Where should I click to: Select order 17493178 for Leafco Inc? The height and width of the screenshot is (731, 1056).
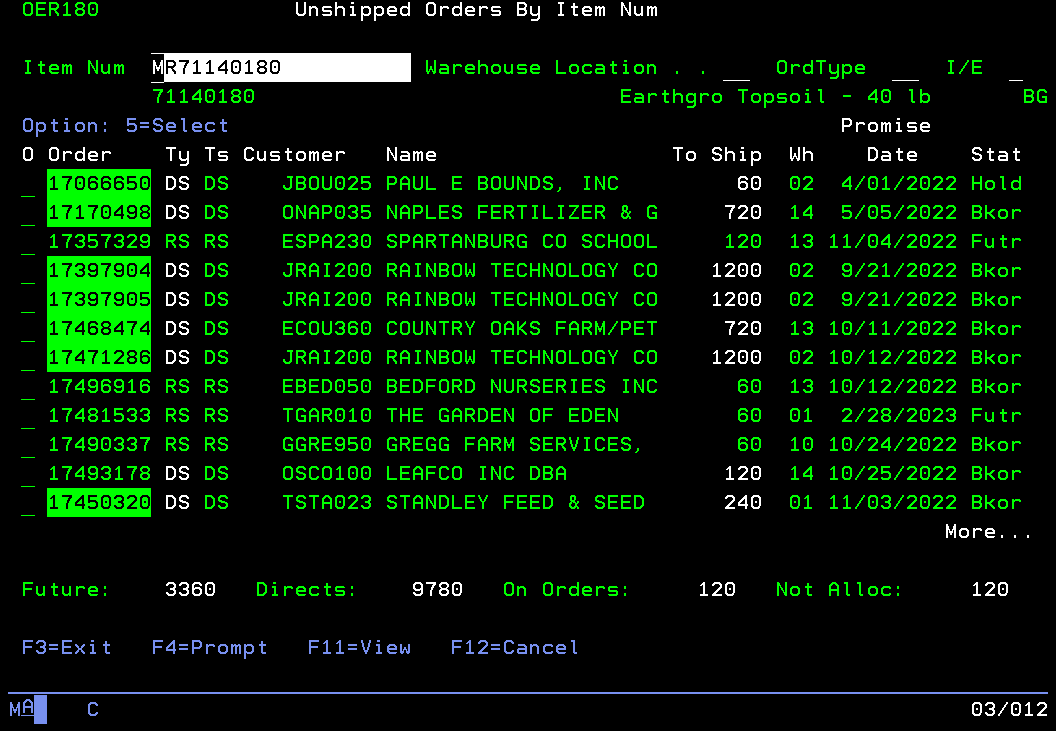click(x=99, y=474)
